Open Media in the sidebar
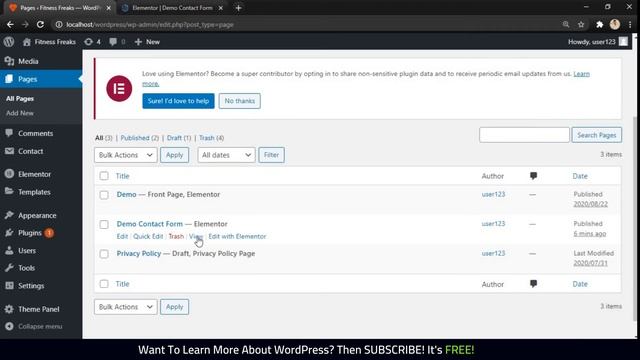Viewport: 640px width, 360px height. click(x=28, y=61)
